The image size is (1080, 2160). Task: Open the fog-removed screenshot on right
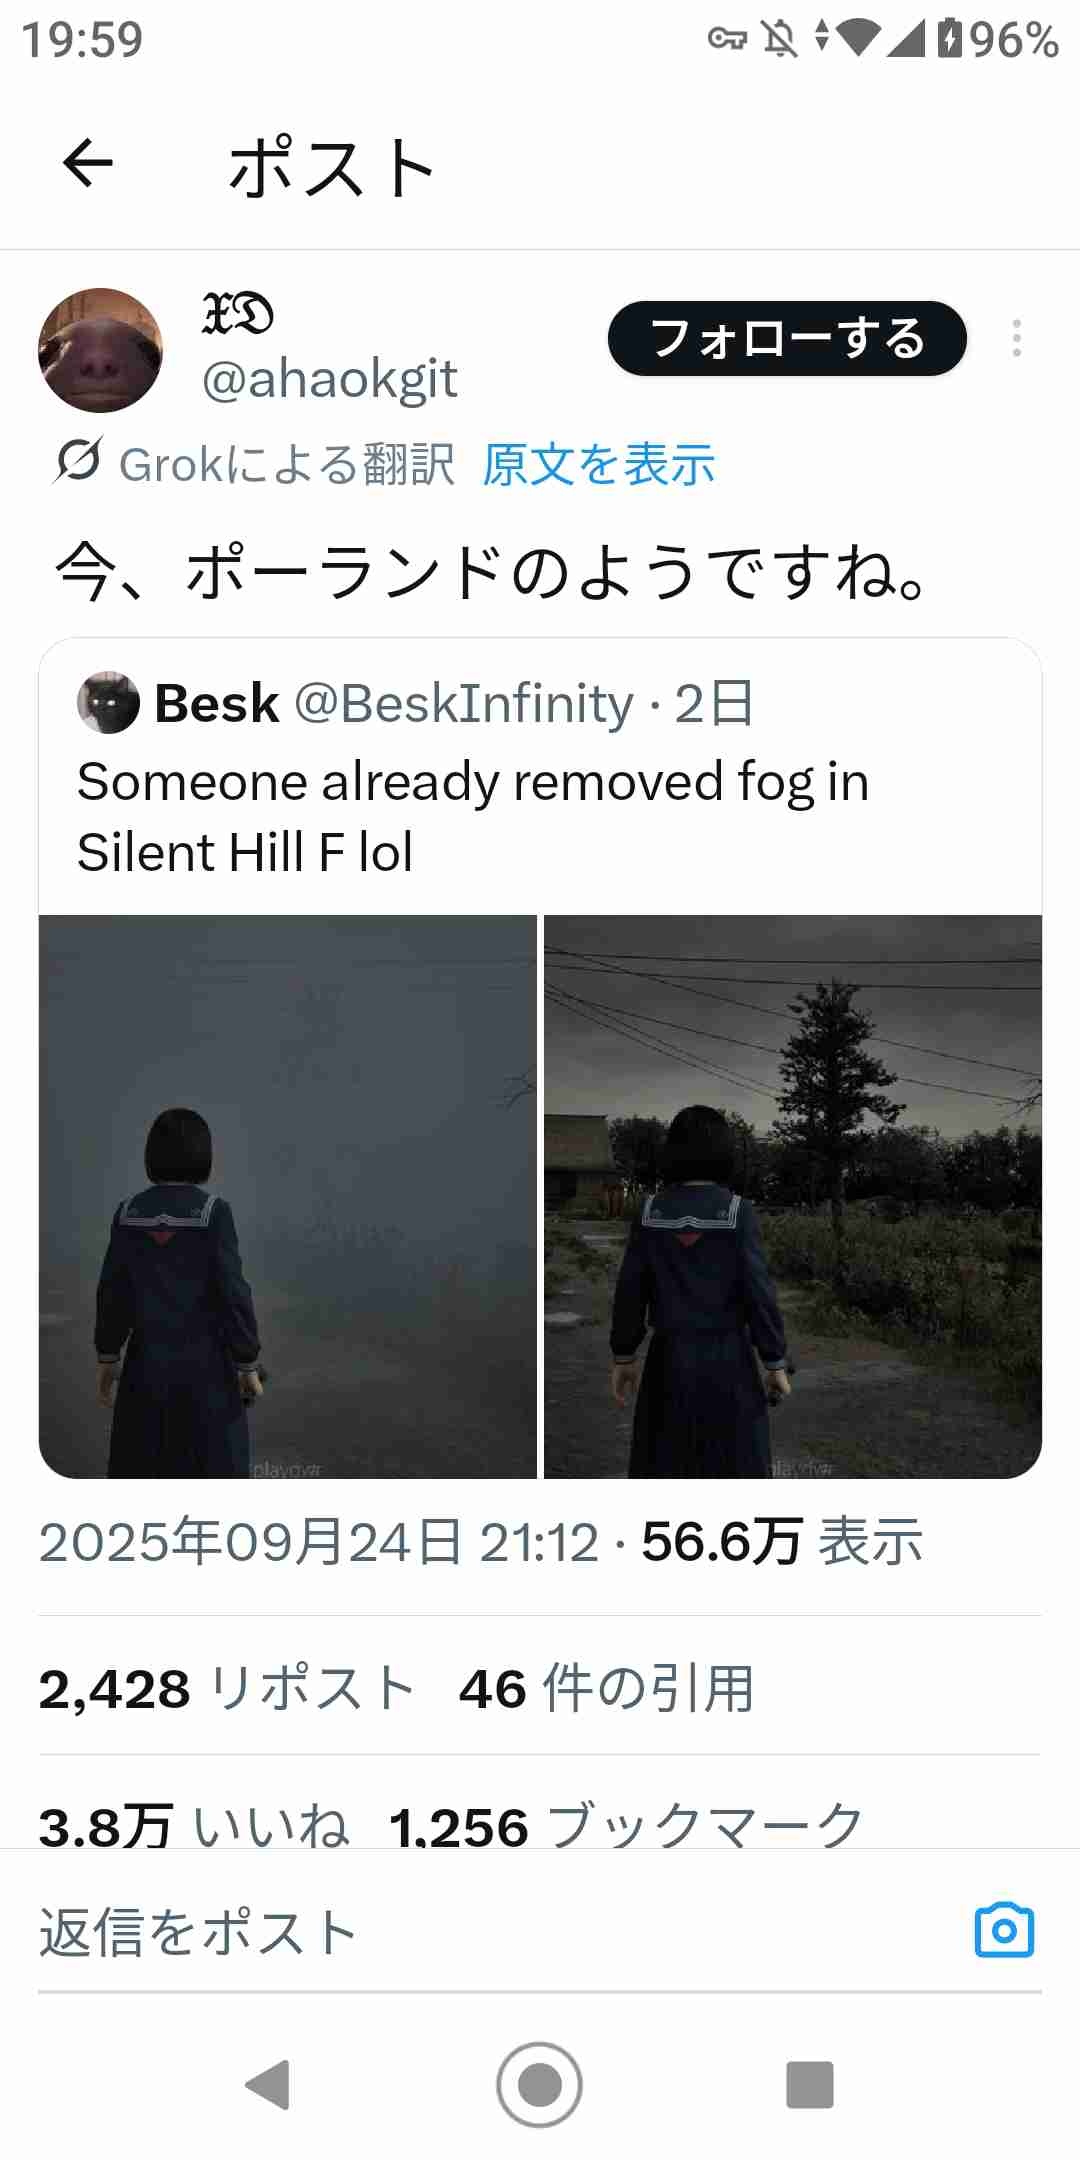coord(793,1196)
